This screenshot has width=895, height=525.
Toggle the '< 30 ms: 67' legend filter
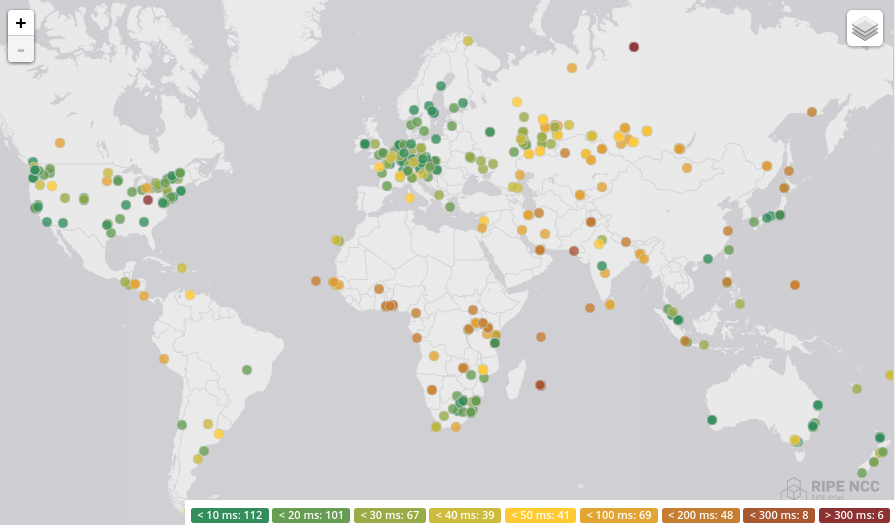[x=389, y=515]
